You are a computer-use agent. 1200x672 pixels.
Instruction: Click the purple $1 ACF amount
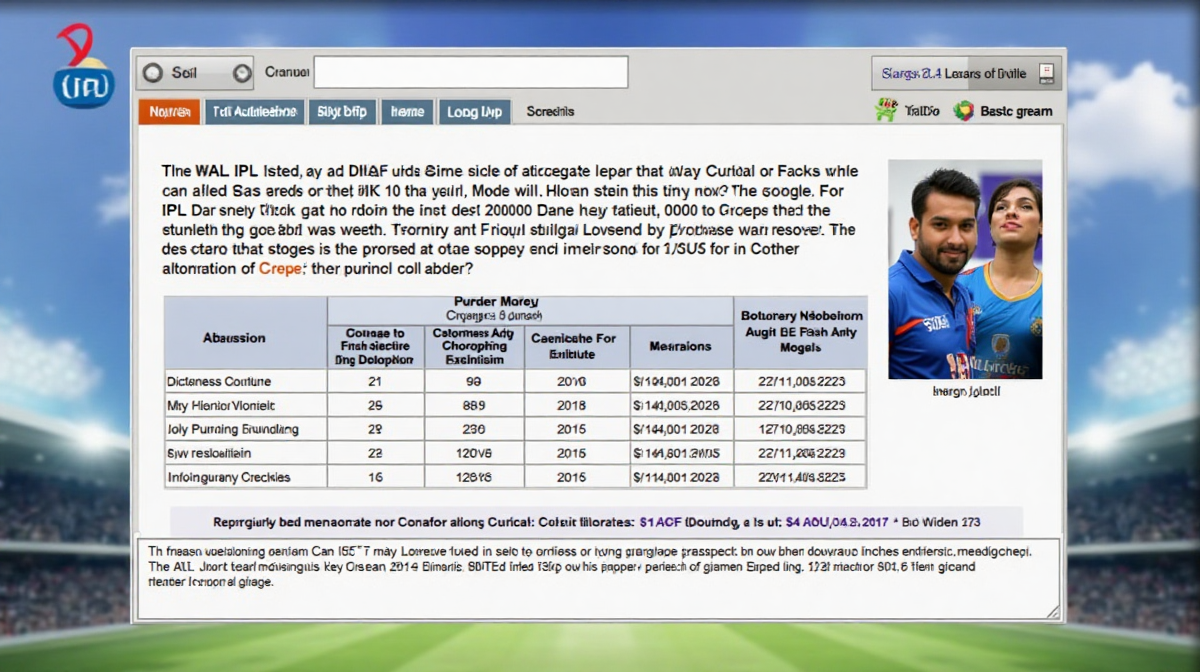click(x=659, y=522)
